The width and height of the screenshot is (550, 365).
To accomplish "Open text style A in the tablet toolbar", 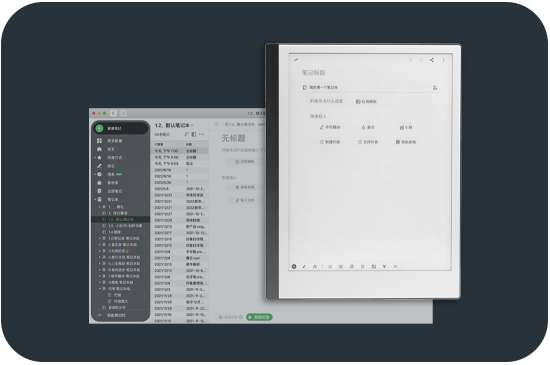I will click(315, 266).
